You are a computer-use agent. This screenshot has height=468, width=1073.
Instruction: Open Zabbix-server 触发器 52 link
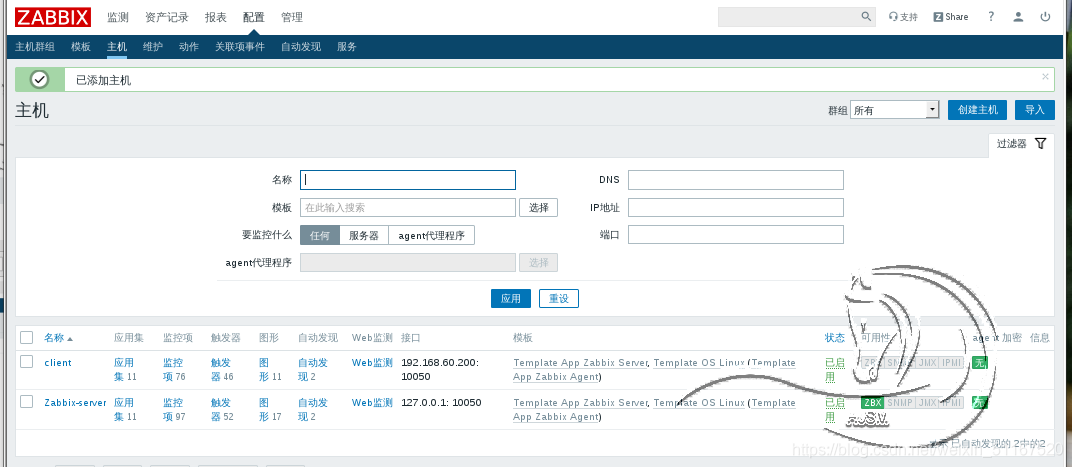222,409
